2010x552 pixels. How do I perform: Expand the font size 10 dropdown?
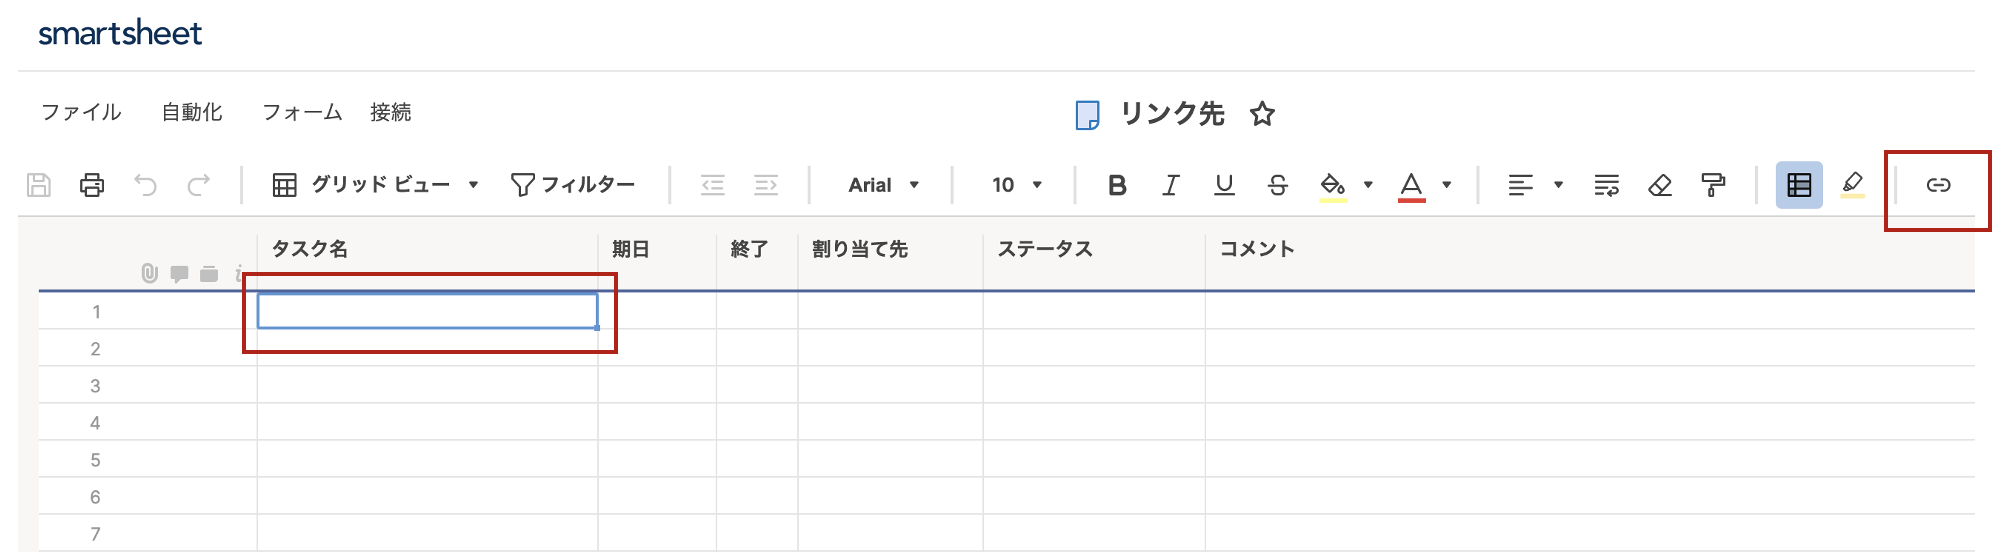[1017, 185]
